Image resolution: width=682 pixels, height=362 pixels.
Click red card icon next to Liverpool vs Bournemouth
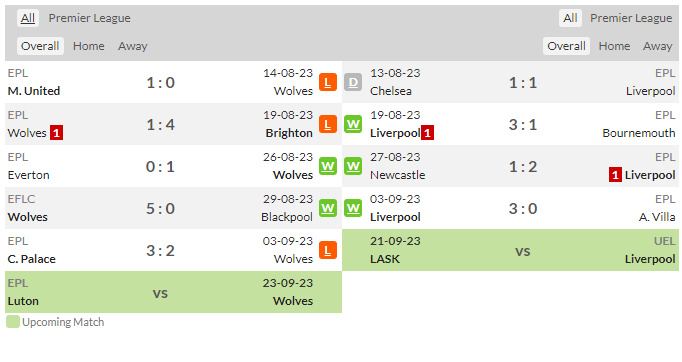click(428, 133)
